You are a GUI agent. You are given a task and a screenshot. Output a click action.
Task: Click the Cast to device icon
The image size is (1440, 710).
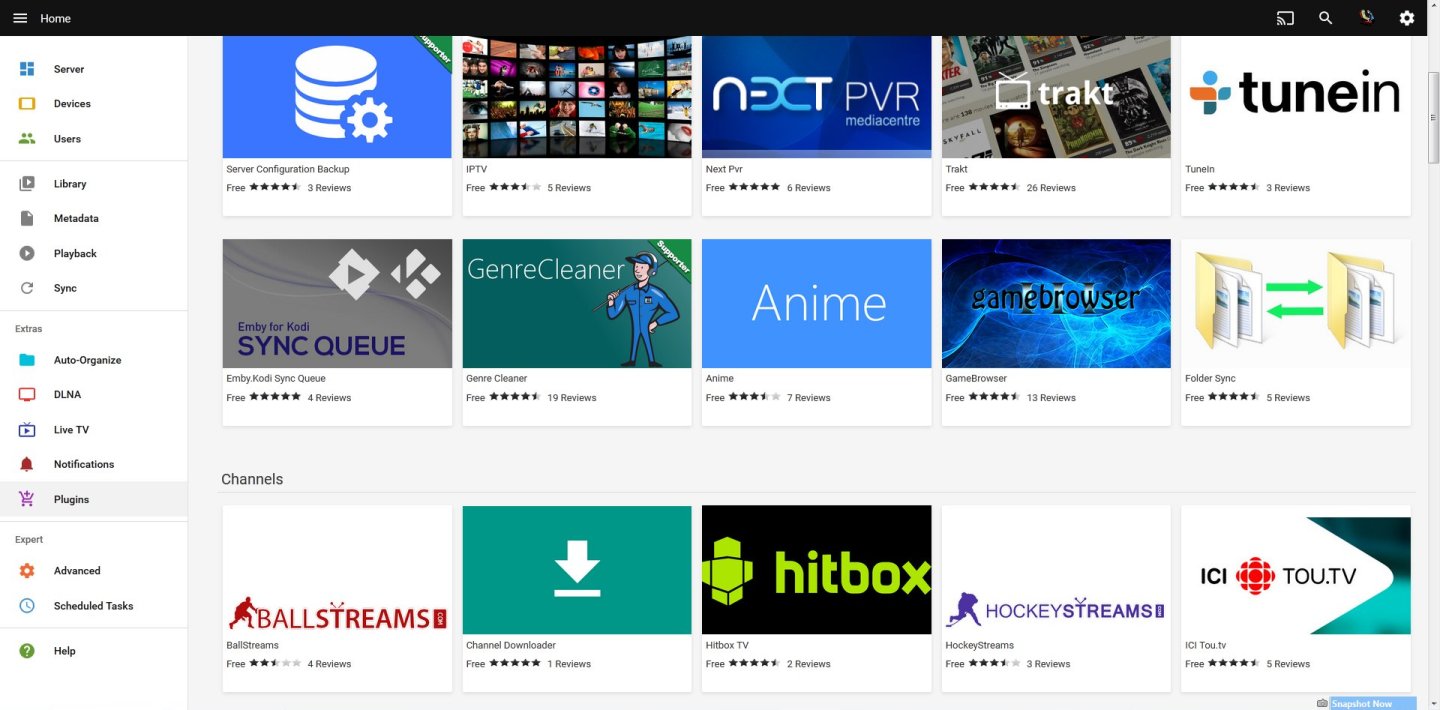click(1285, 18)
